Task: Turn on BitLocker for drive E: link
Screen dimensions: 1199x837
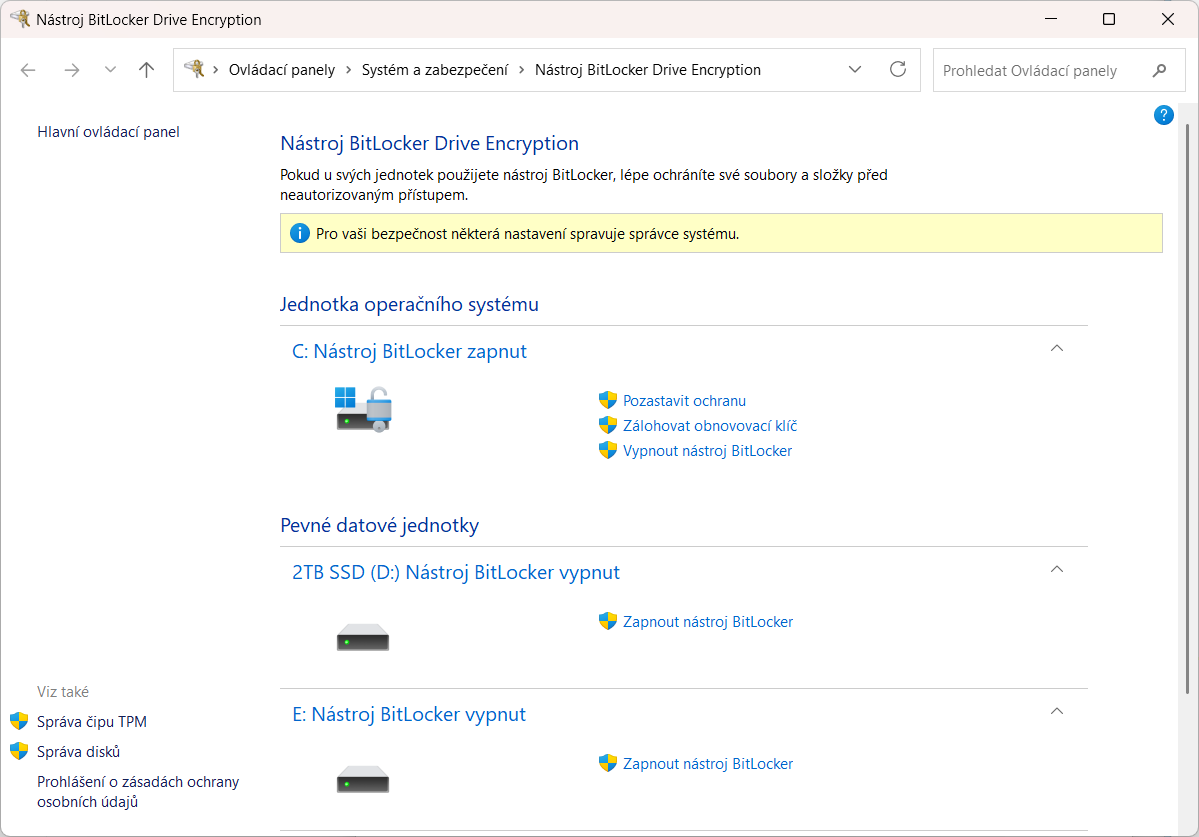Action: click(x=708, y=764)
